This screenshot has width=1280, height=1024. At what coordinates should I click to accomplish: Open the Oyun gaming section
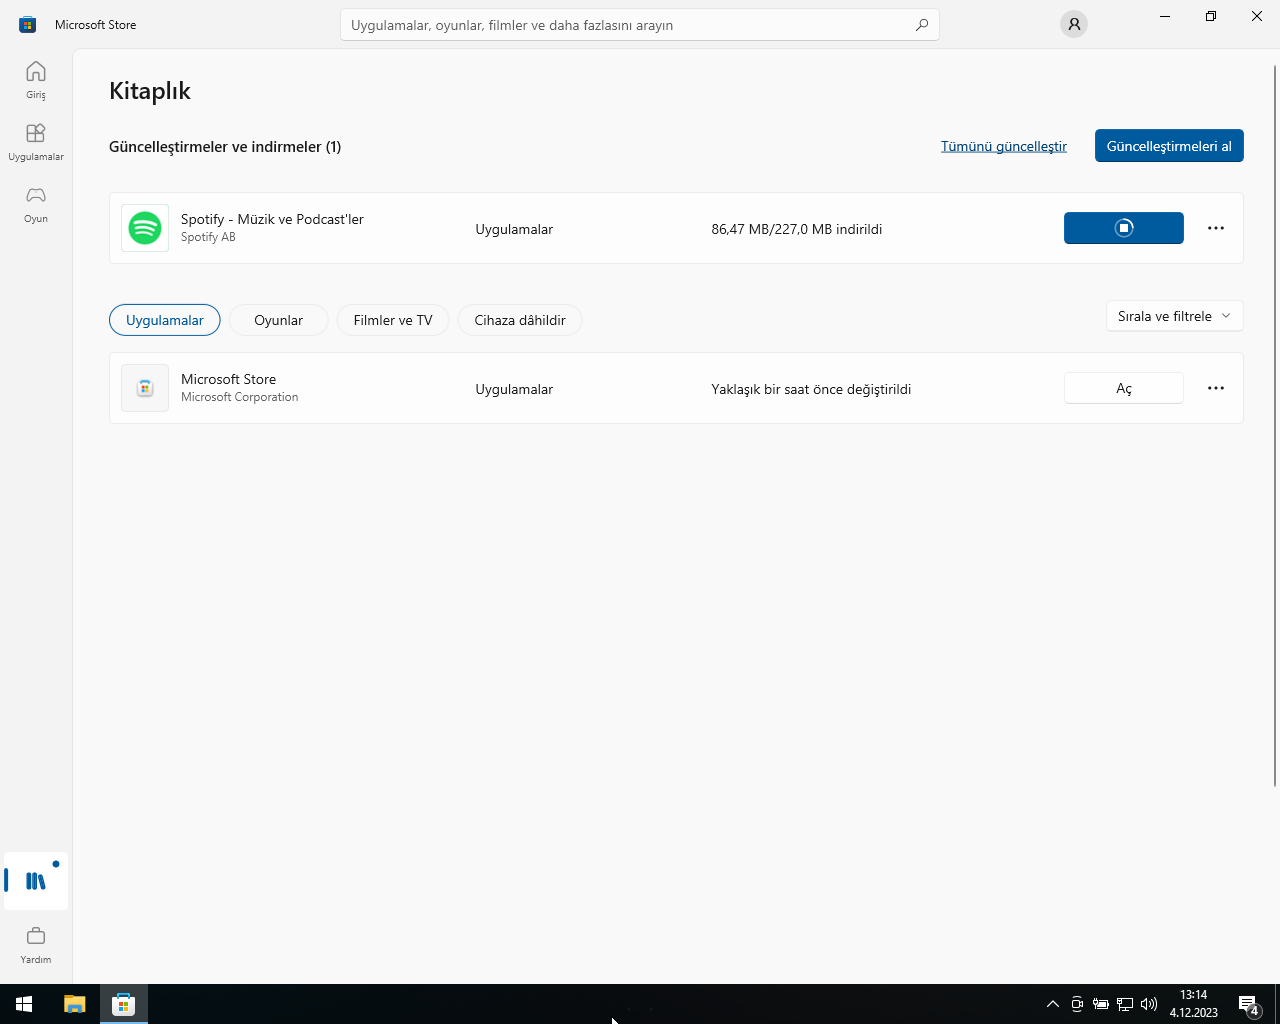(x=36, y=204)
